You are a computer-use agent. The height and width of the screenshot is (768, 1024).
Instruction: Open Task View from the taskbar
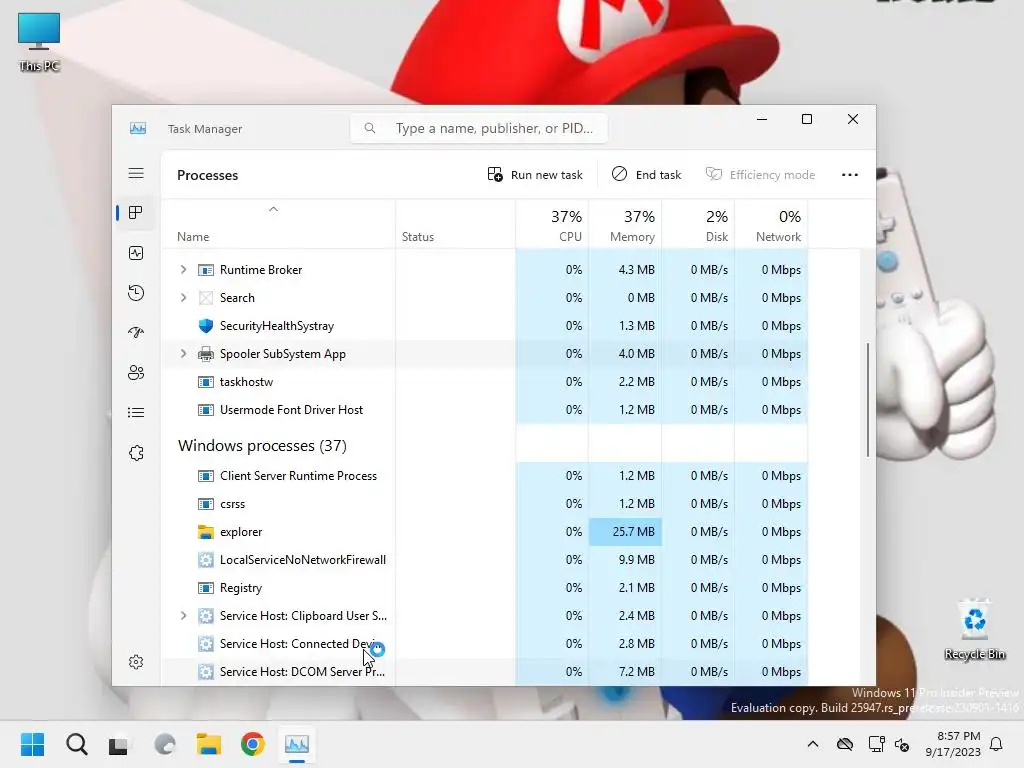pyautogui.click(x=119, y=745)
